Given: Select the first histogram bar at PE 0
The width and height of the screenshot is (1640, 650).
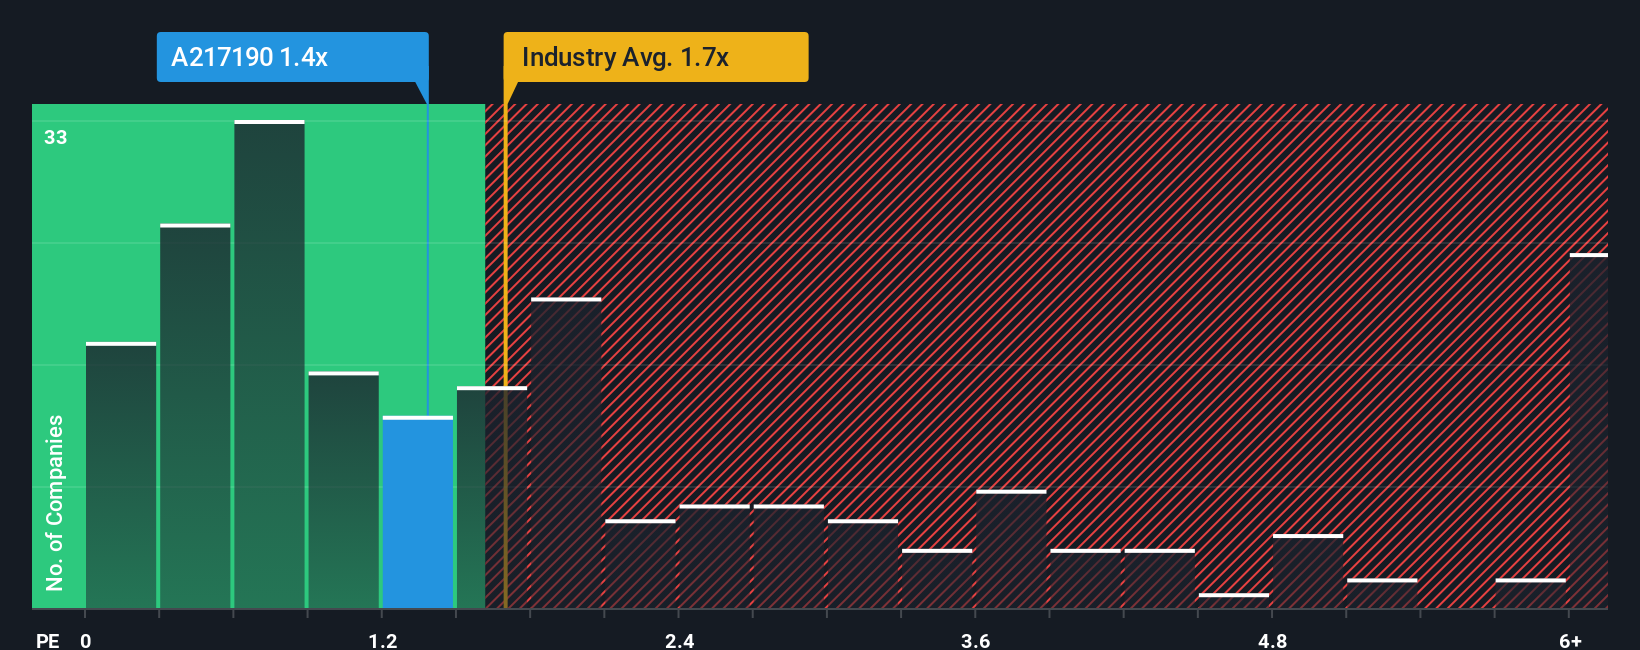Looking at the screenshot, I should point(121,476).
